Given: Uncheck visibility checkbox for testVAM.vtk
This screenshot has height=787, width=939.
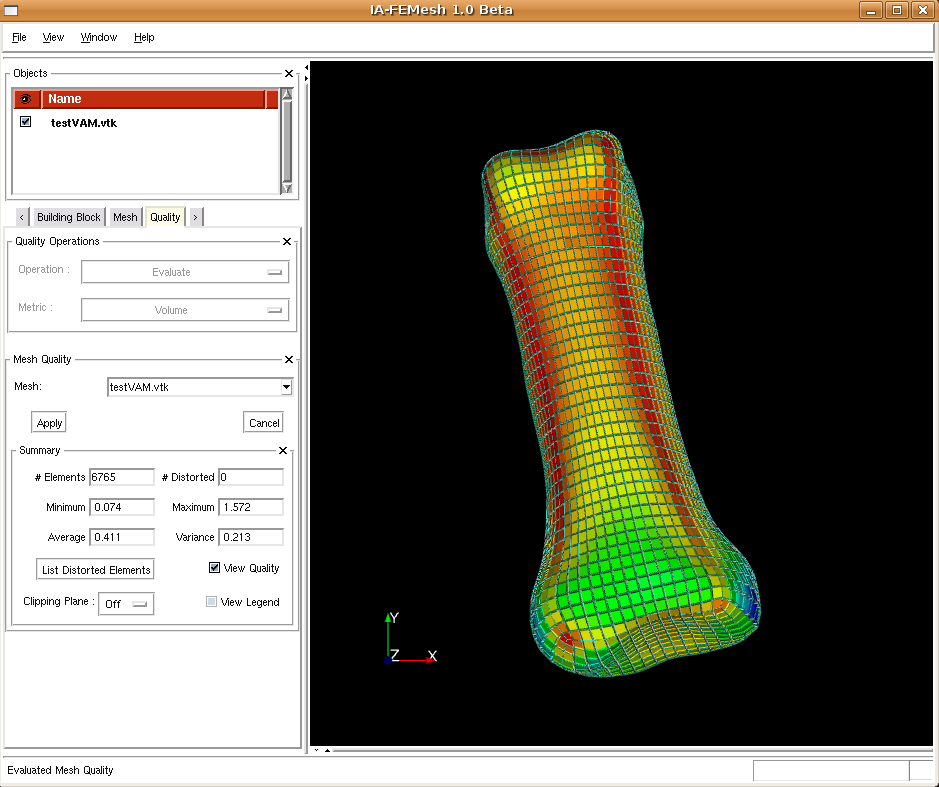Looking at the screenshot, I should click(x=26, y=122).
